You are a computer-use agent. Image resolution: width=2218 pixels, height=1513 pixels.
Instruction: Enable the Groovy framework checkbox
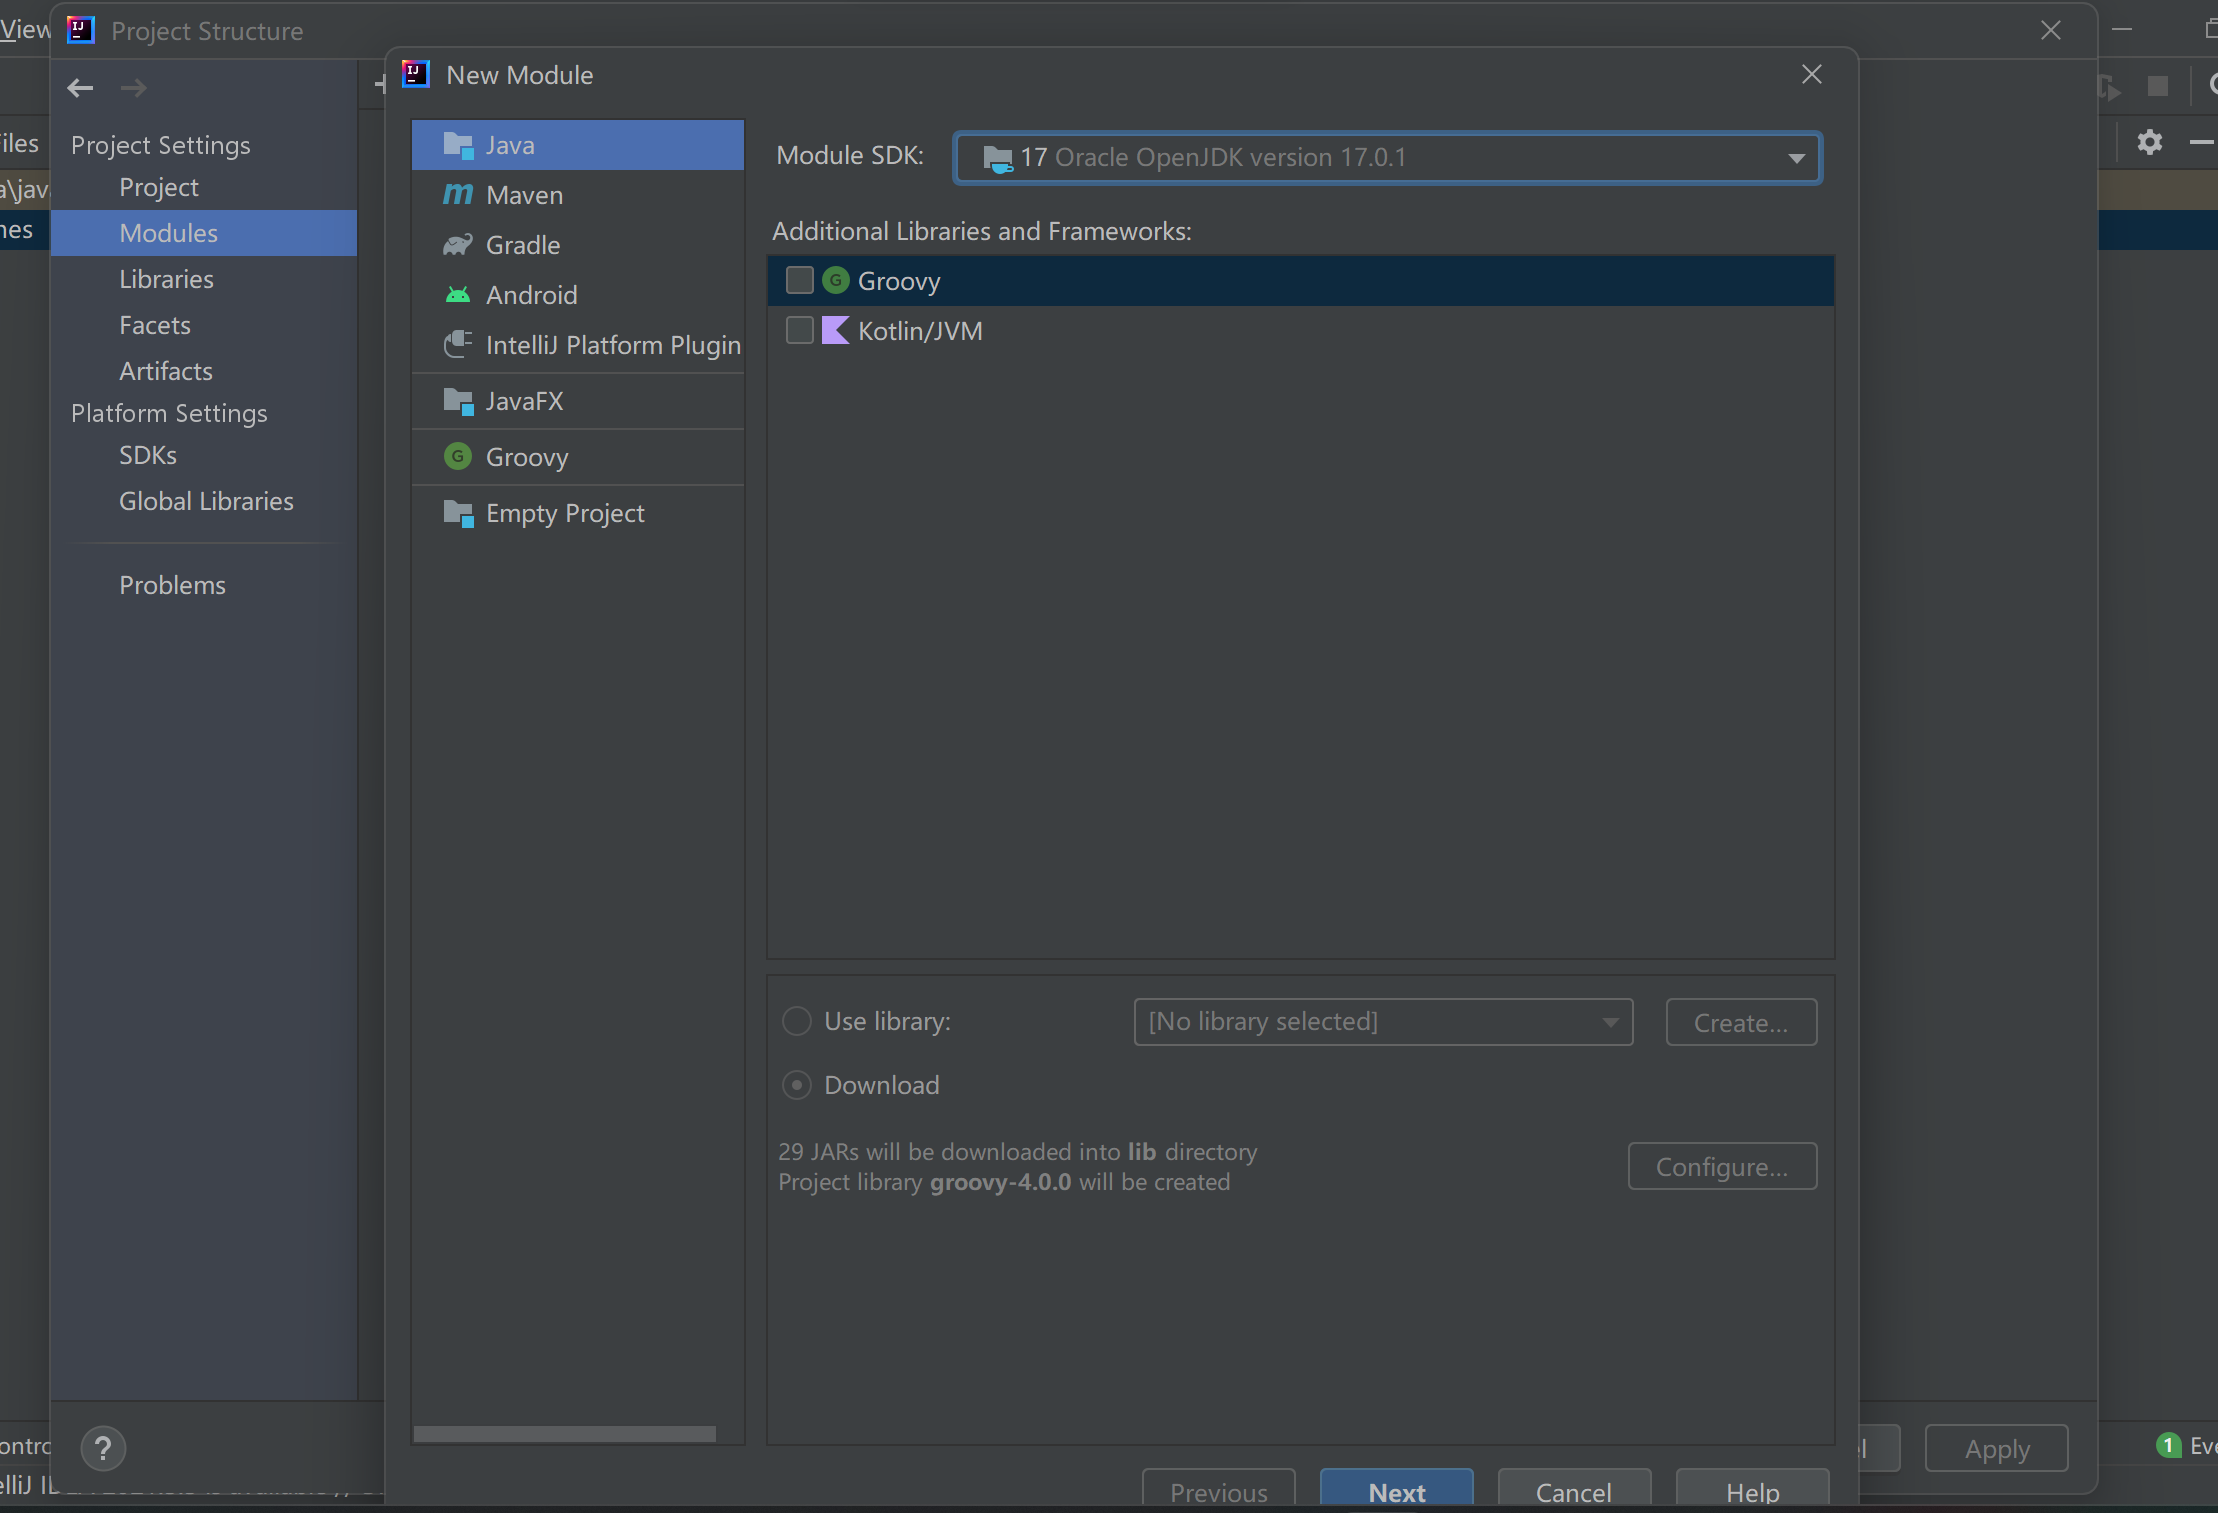[x=799, y=281]
